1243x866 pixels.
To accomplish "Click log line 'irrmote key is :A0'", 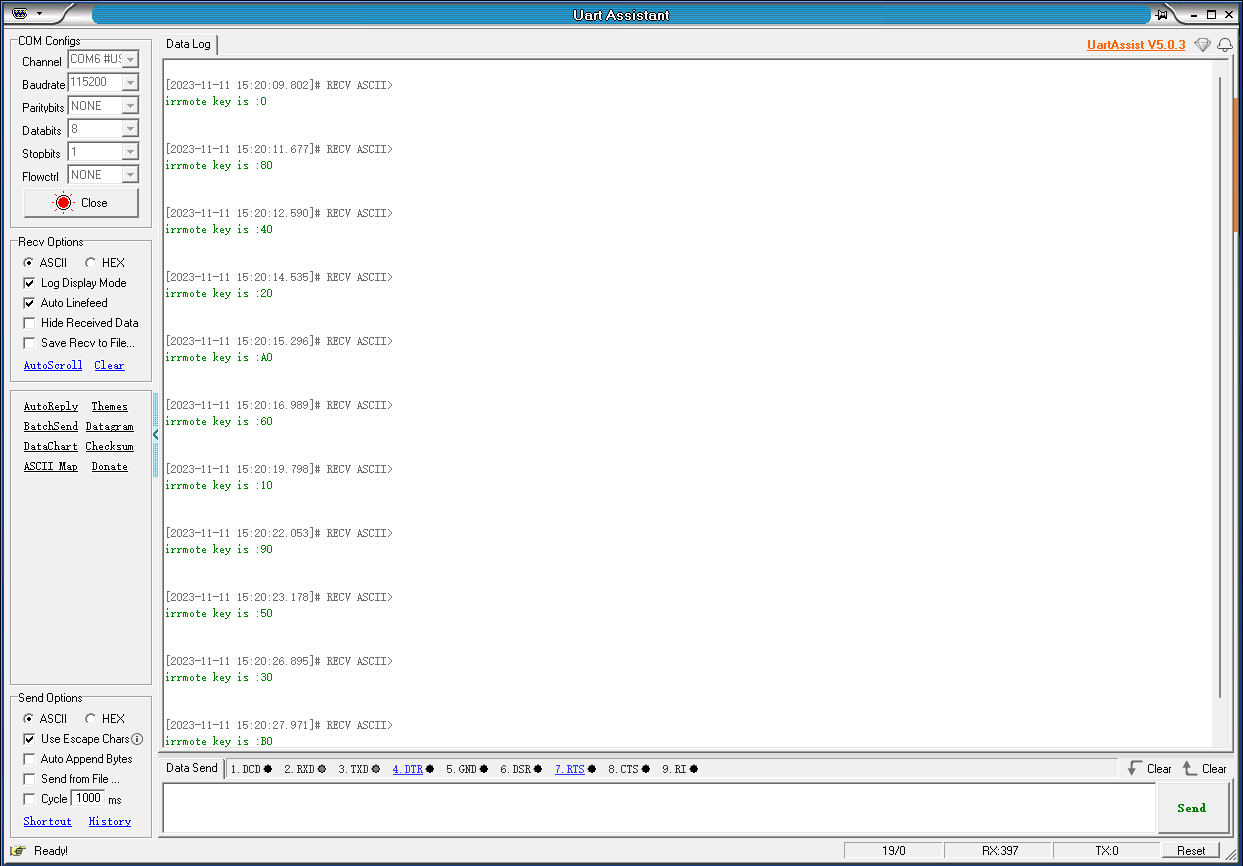I will tap(219, 358).
